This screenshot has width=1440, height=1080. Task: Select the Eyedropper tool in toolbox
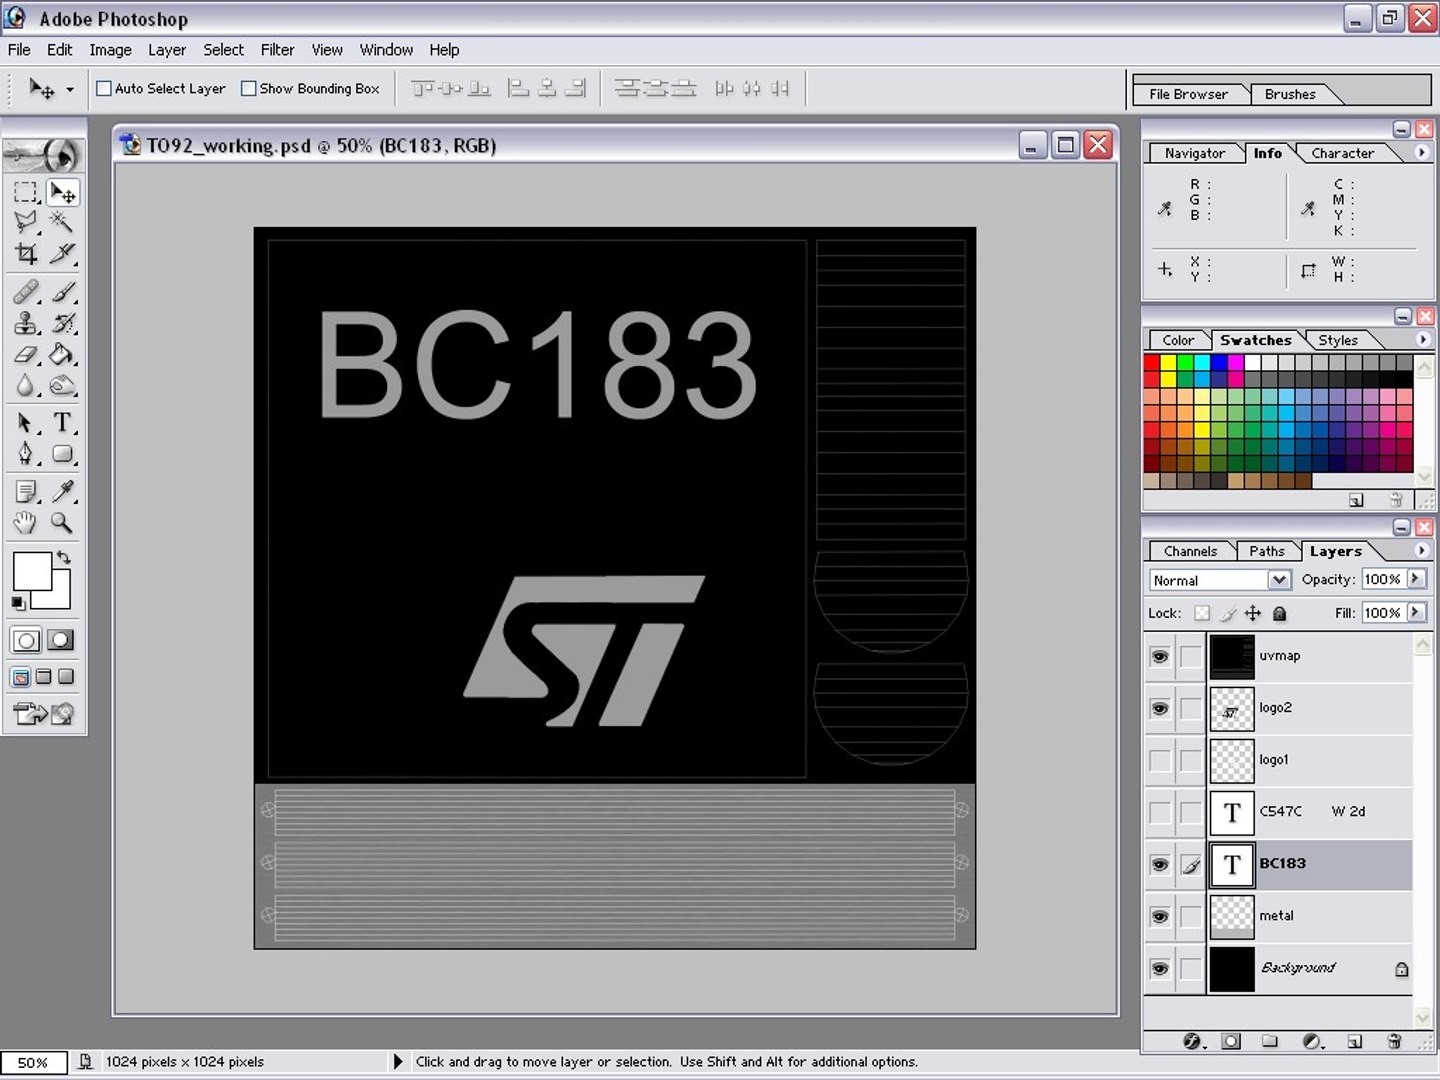pos(62,491)
